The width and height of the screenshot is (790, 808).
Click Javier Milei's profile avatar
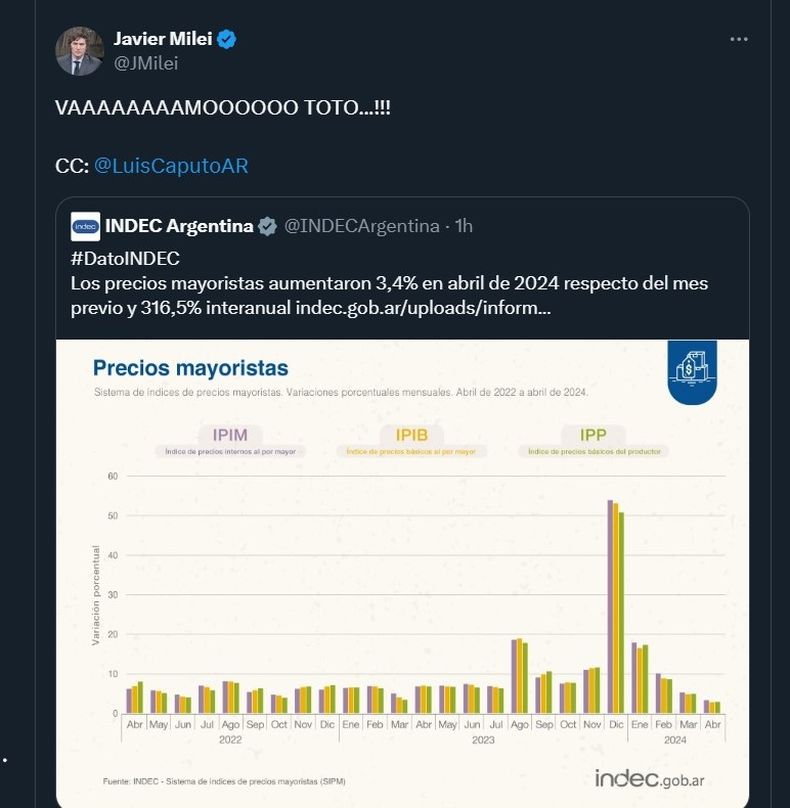pyautogui.click(x=79, y=51)
